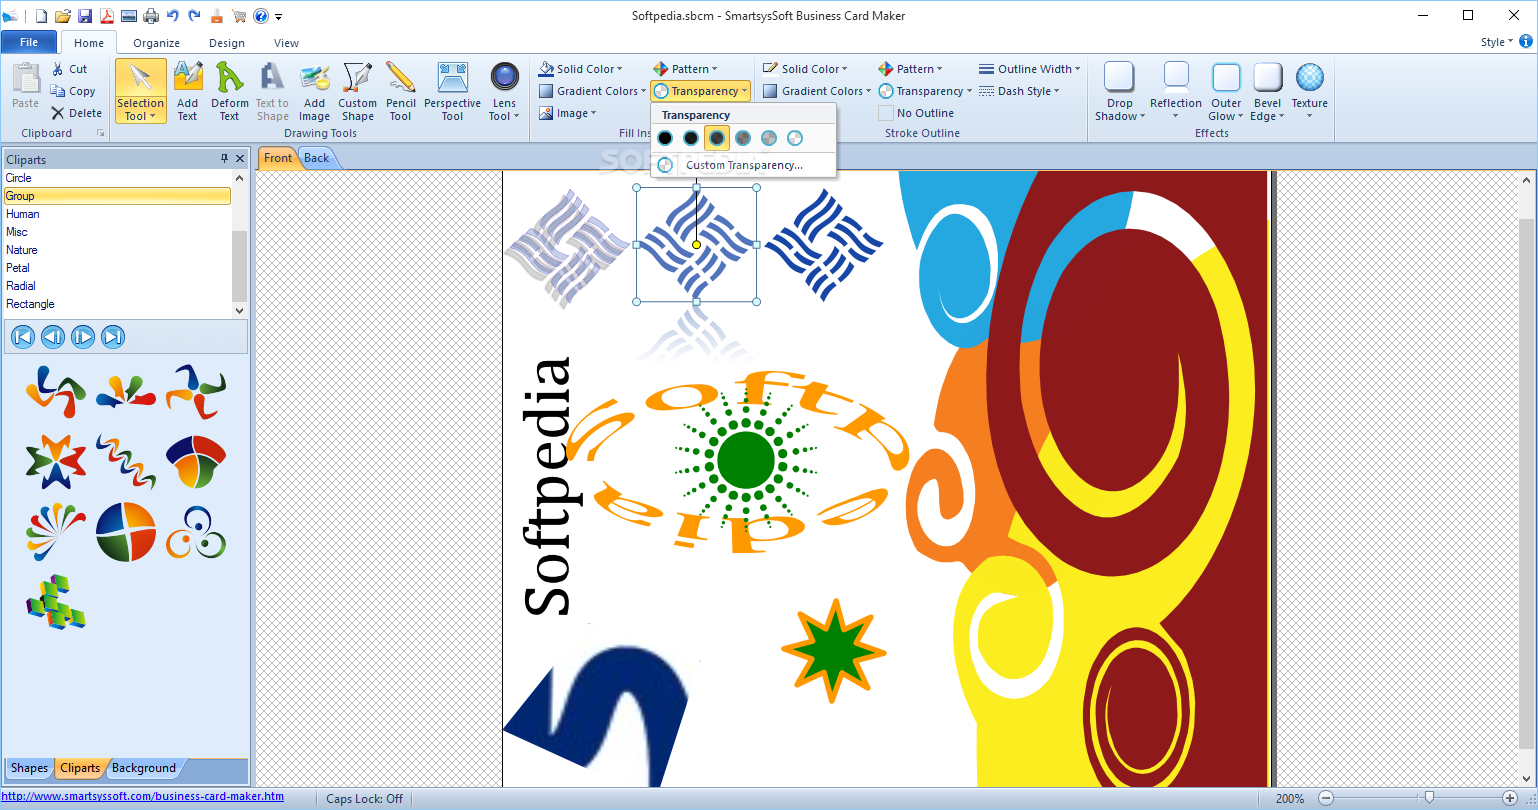
Task: Activate the Deform Text tool
Action: coord(230,91)
